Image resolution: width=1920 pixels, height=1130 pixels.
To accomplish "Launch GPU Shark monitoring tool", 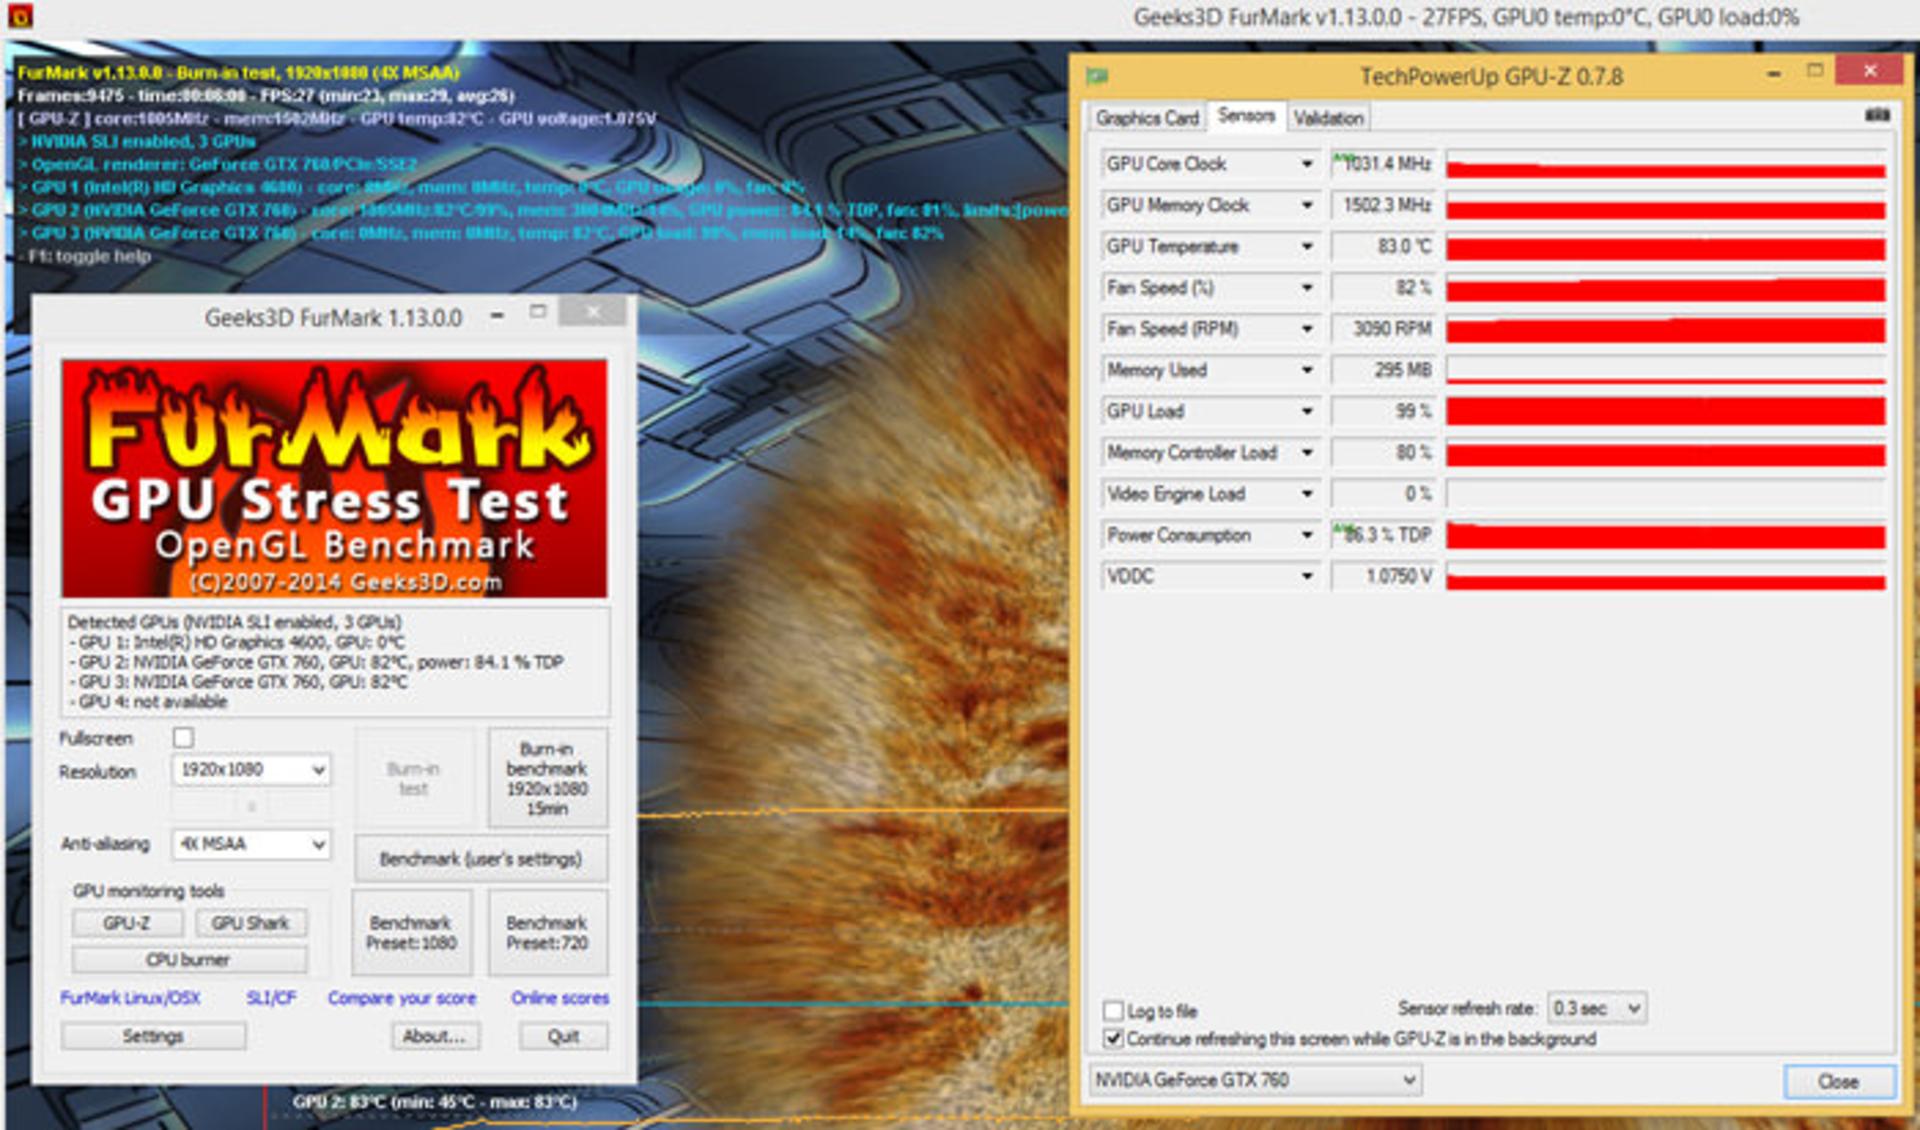I will tap(250, 923).
